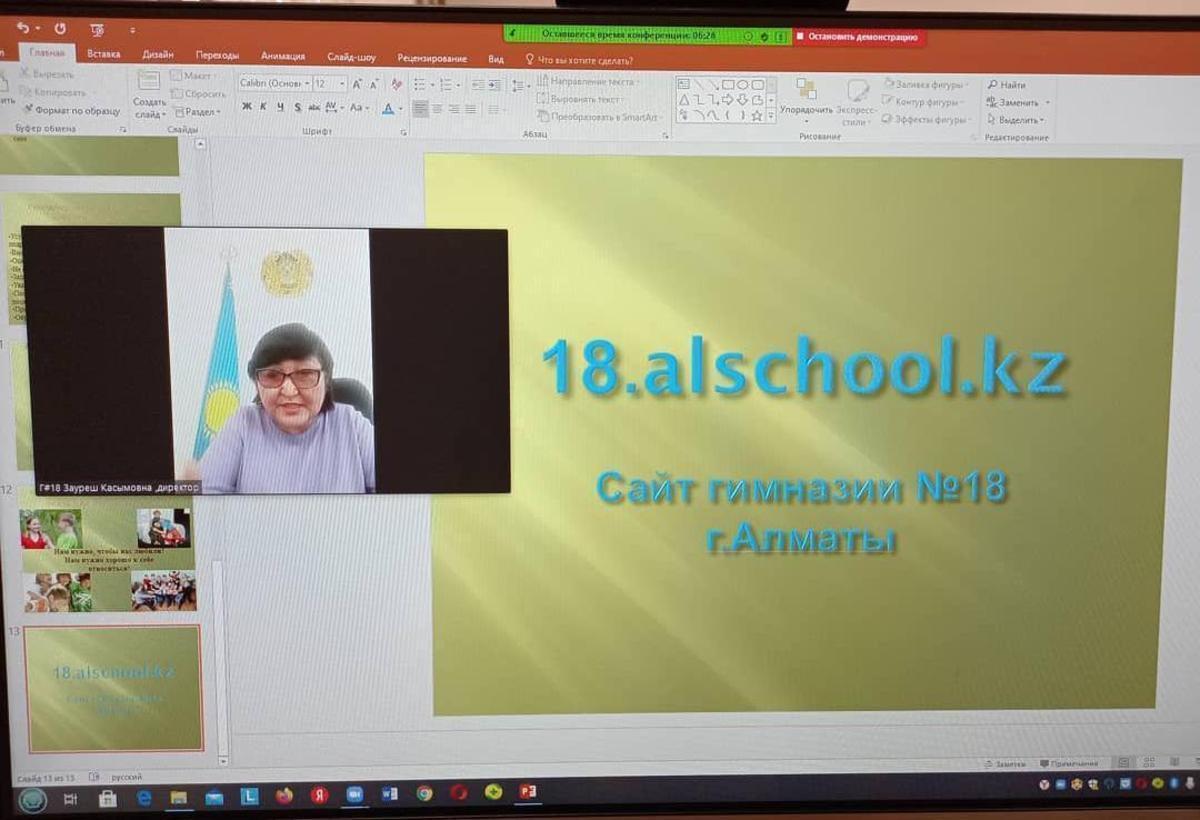Click the increase font size icon
The height and width of the screenshot is (820, 1200).
click(x=357, y=84)
